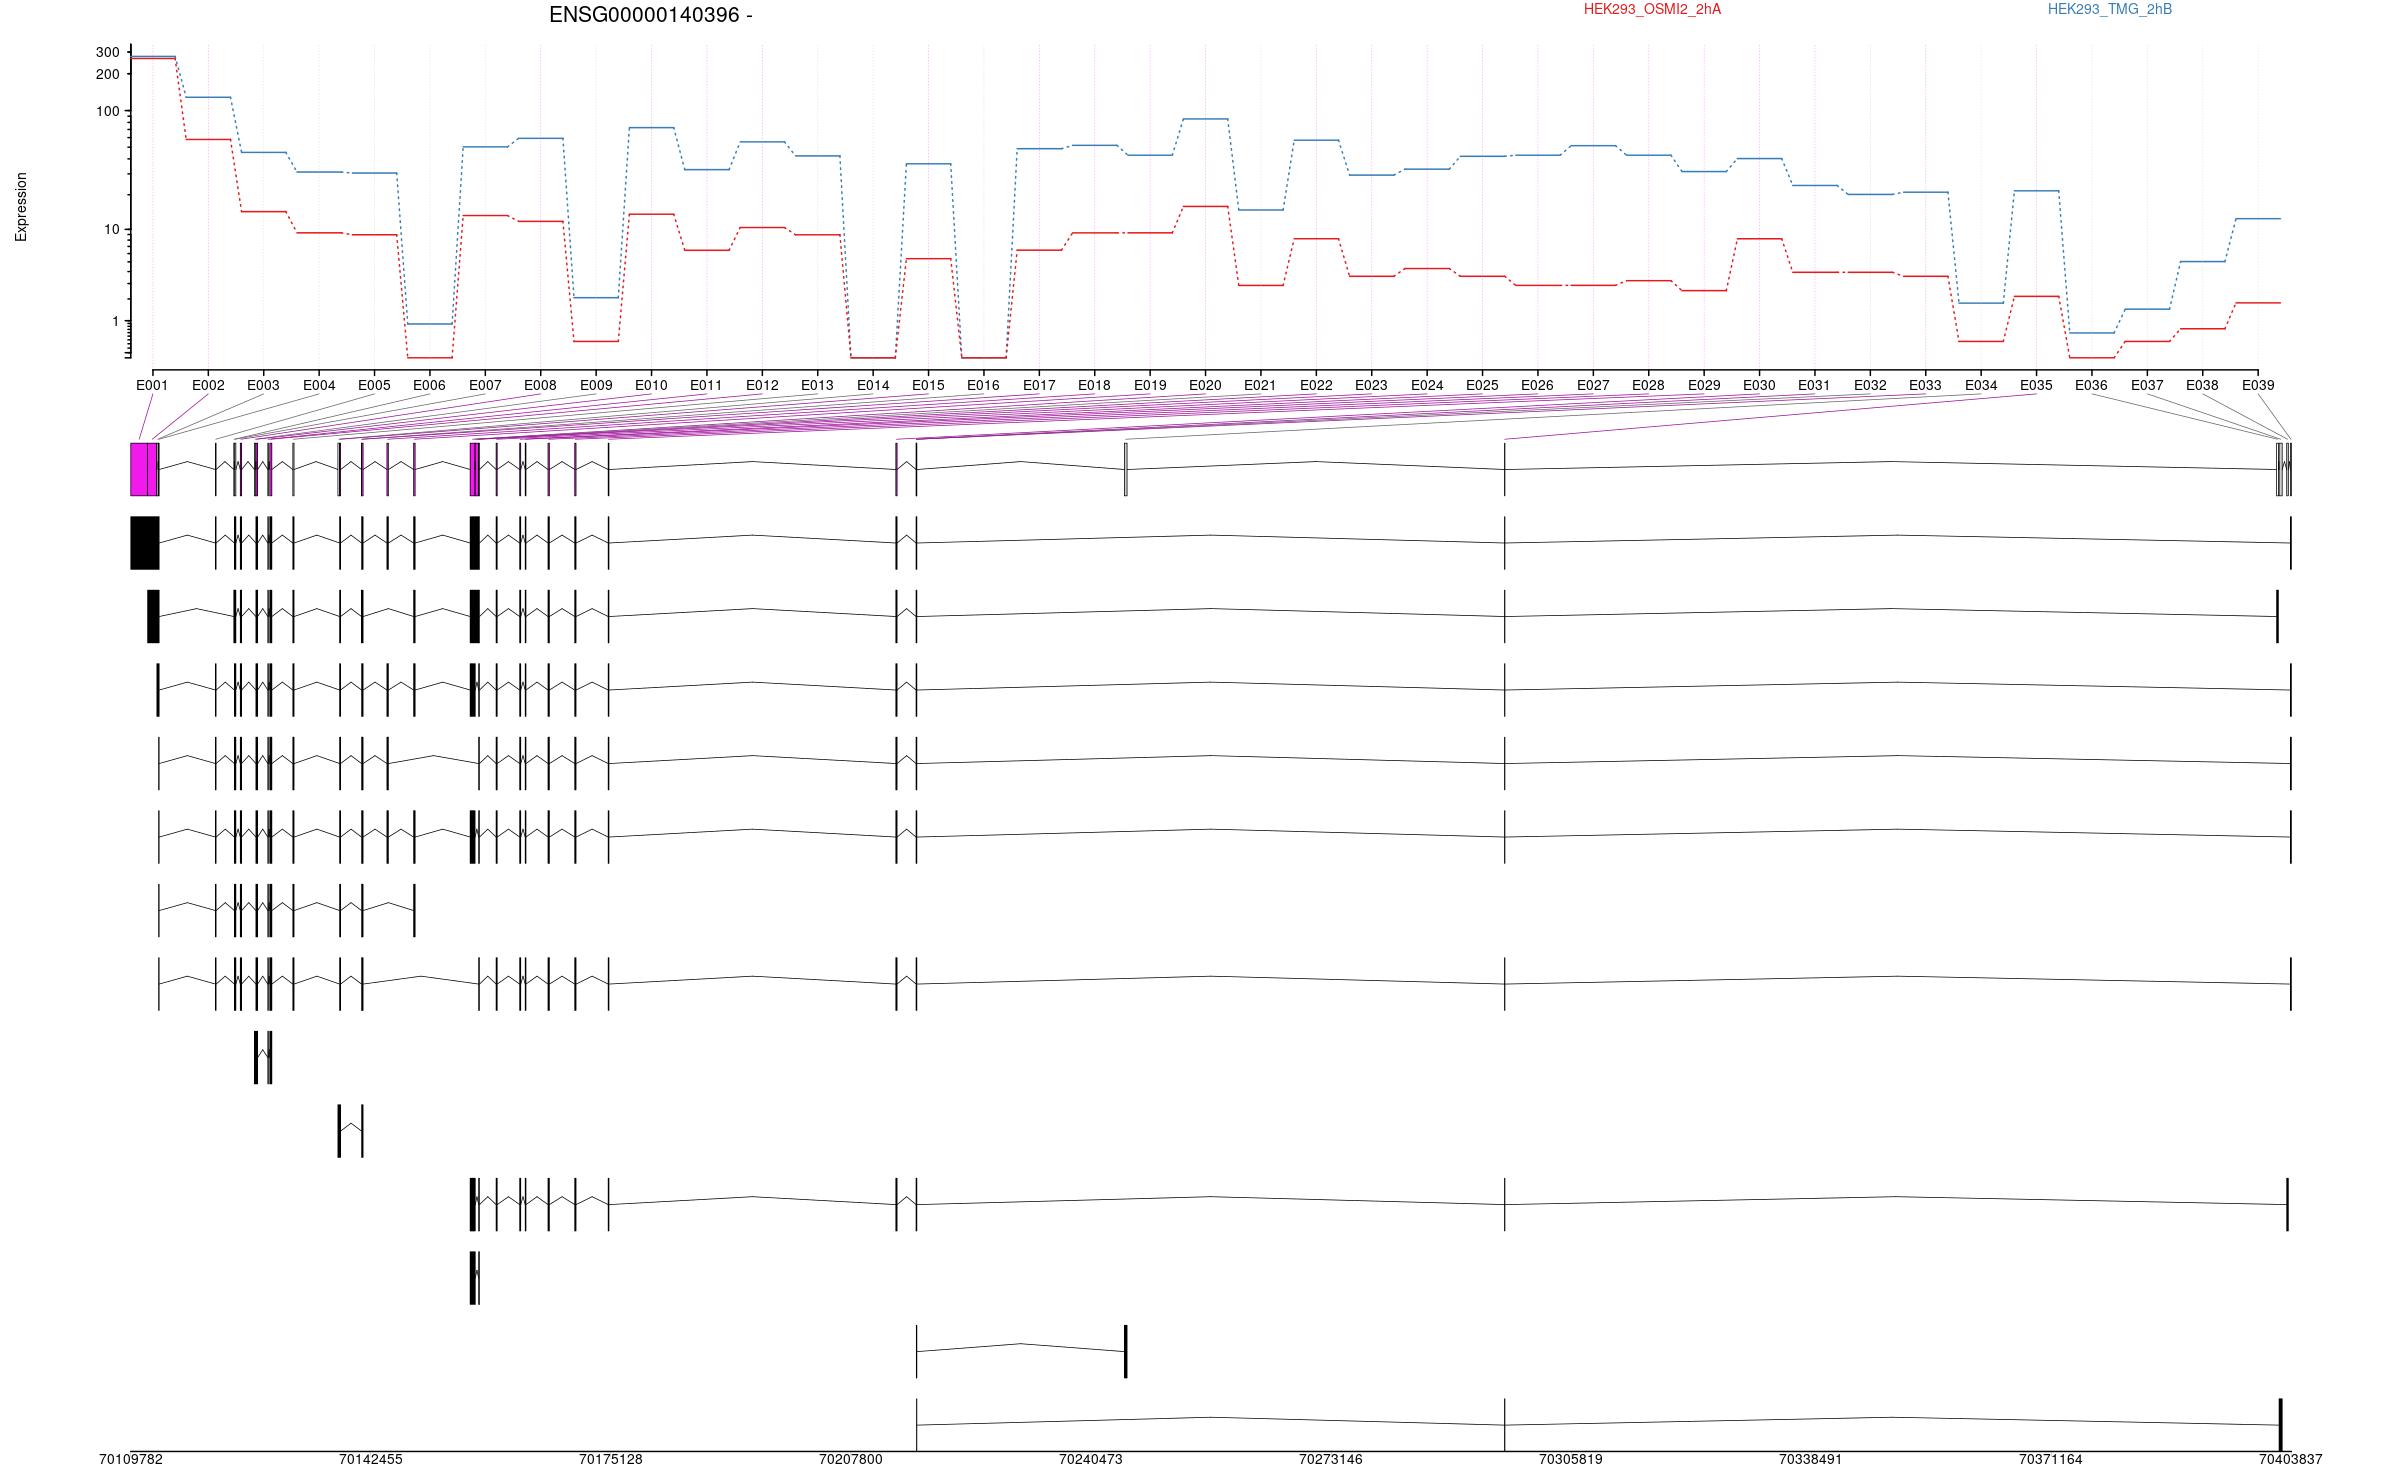Click exon label E029
The width and height of the screenshot is (2400, 1480).
[x=1704, y=385]
